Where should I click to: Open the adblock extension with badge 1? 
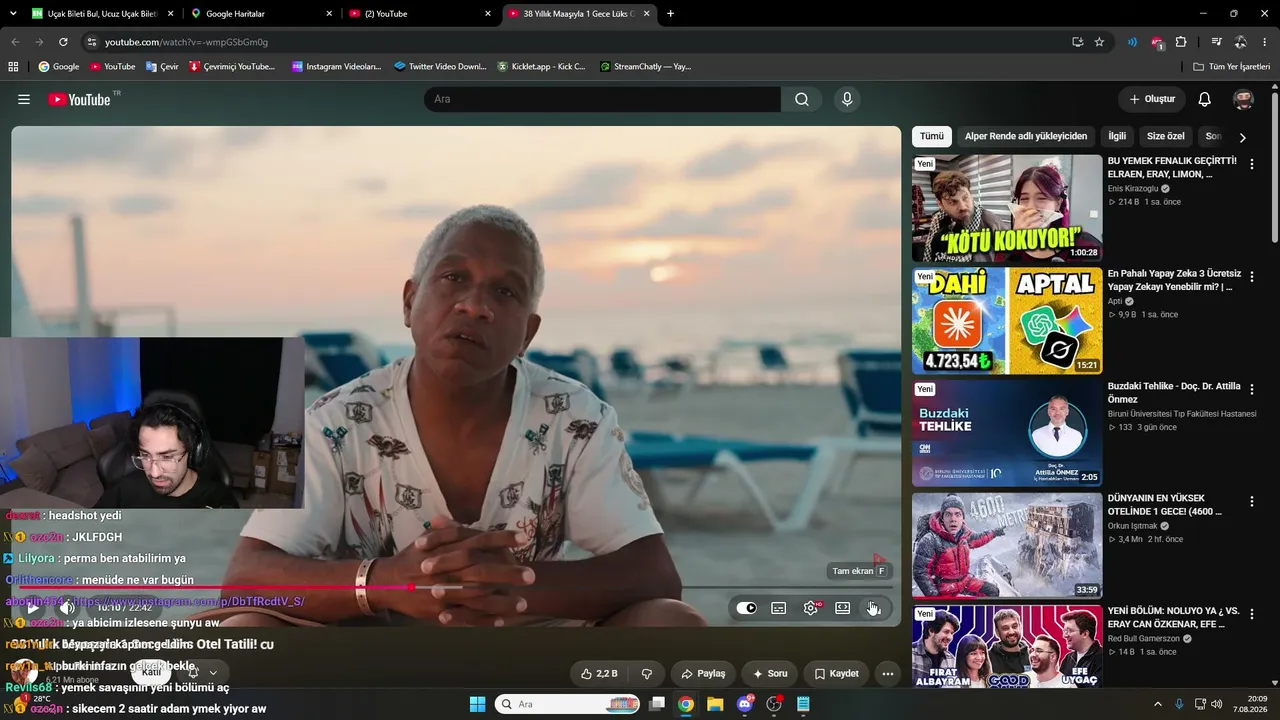point(1157,42)
